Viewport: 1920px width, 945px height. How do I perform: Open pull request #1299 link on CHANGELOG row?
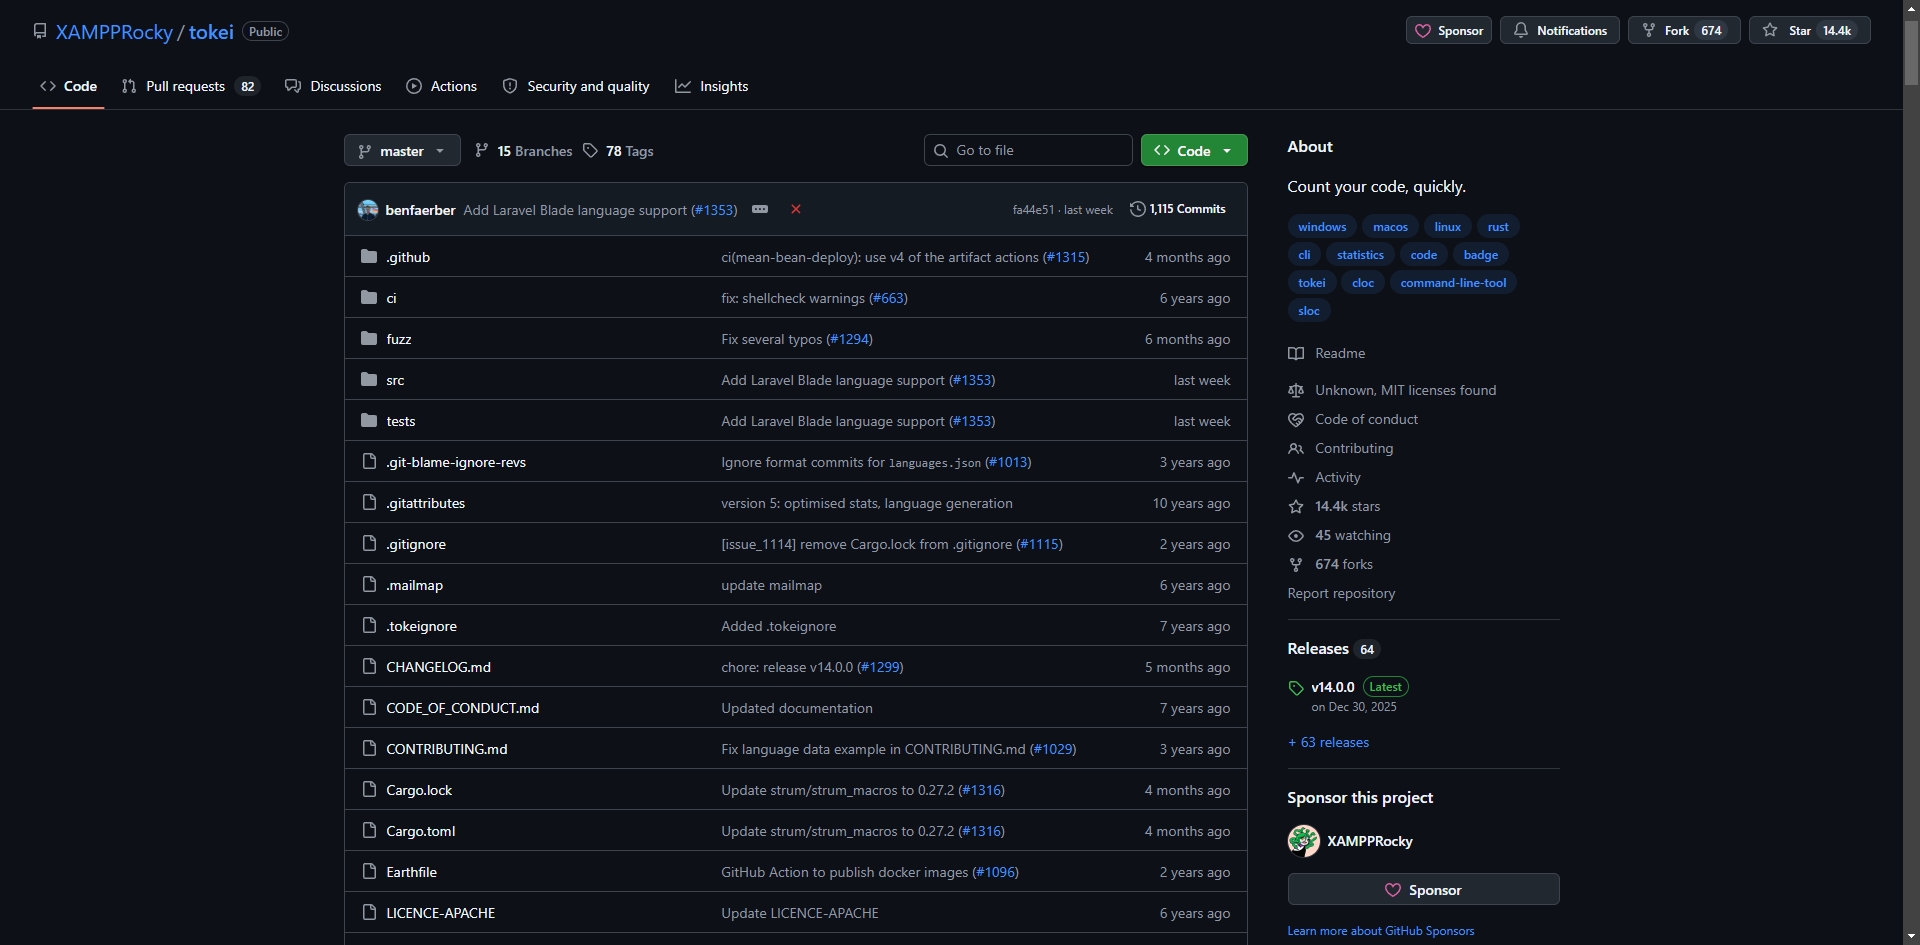pos(880,667)
